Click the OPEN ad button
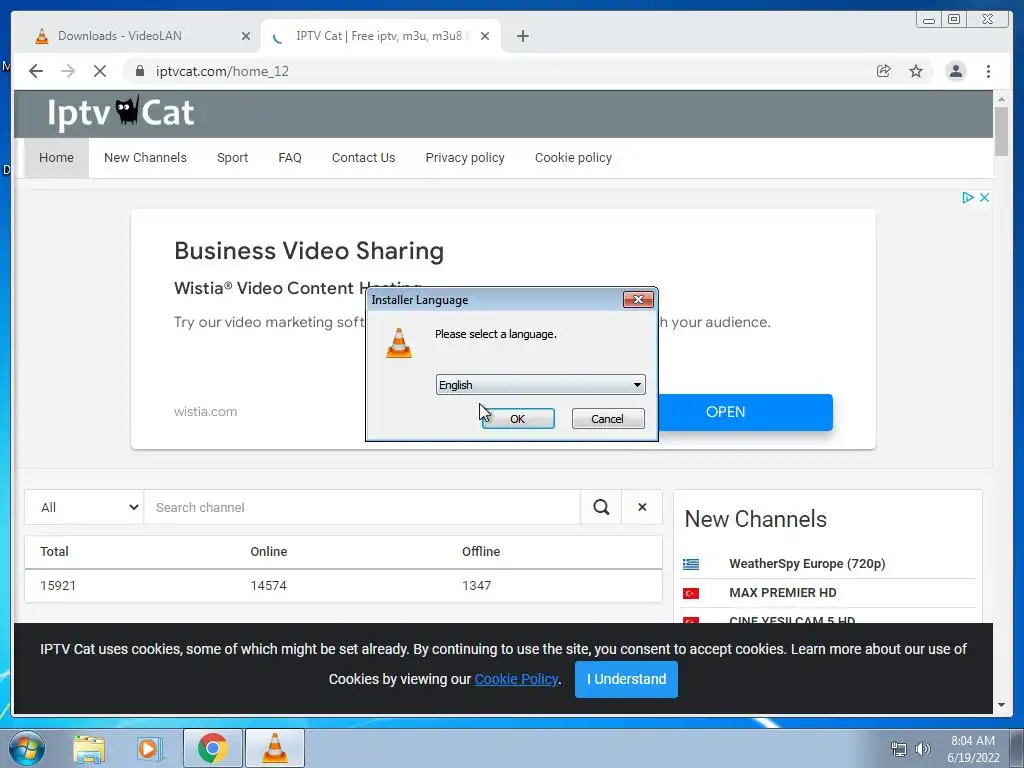 [745, 412]
